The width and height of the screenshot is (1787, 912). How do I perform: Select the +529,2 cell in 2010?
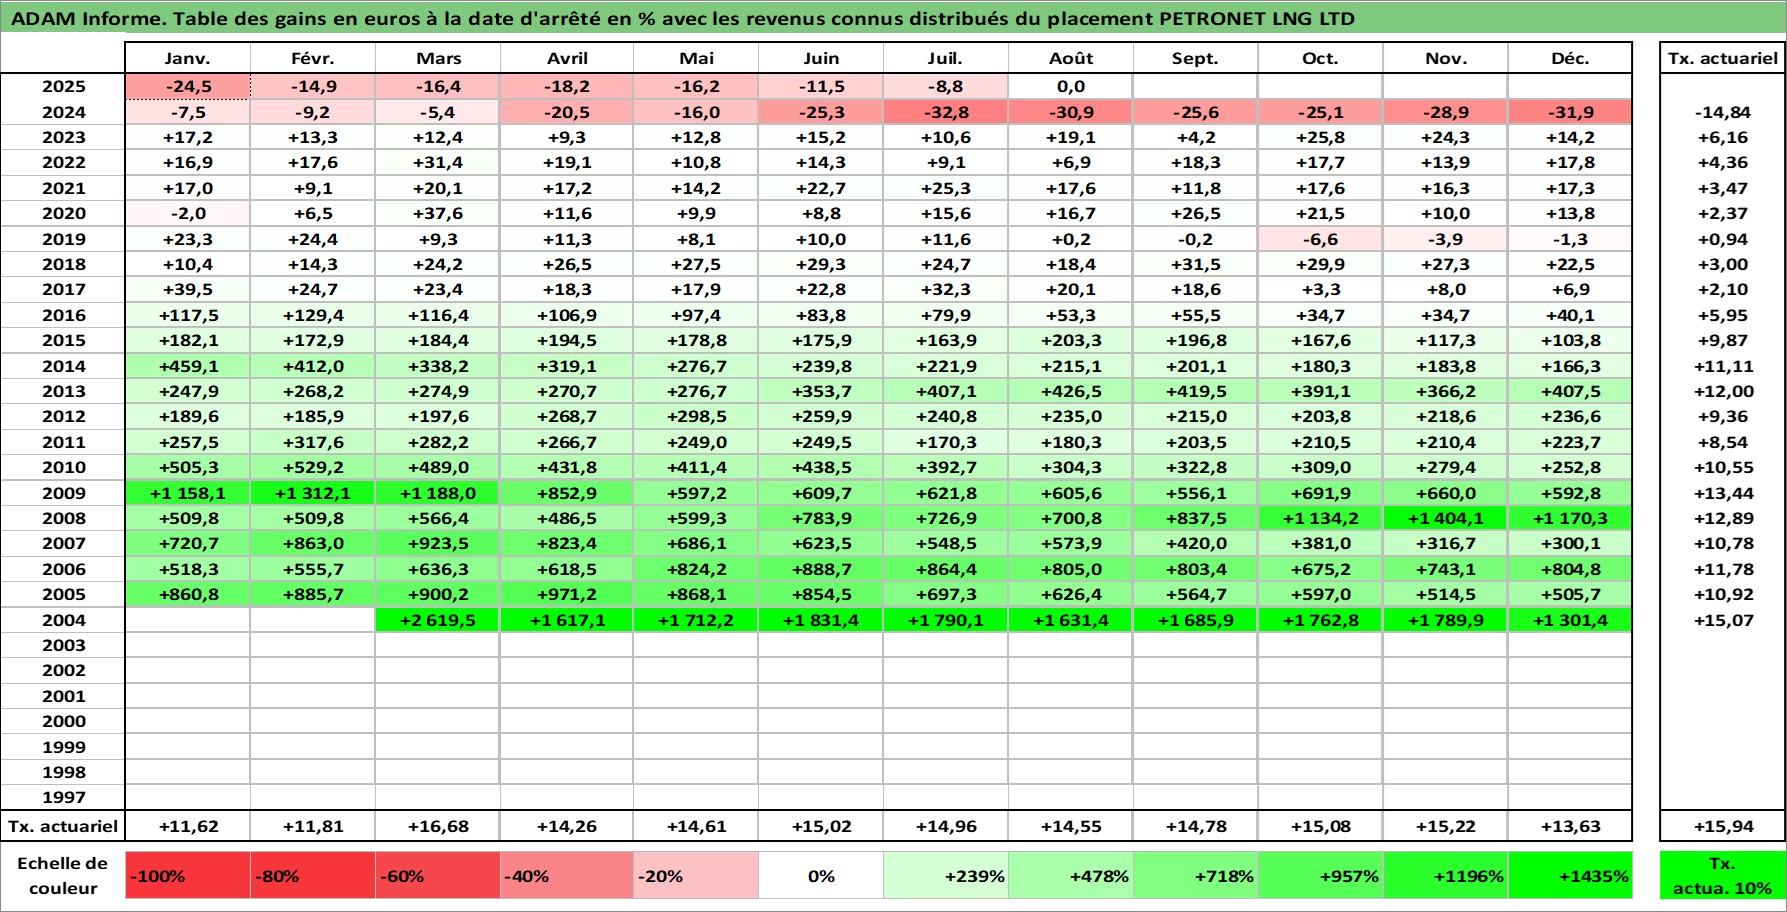click(x=312, y=467)
